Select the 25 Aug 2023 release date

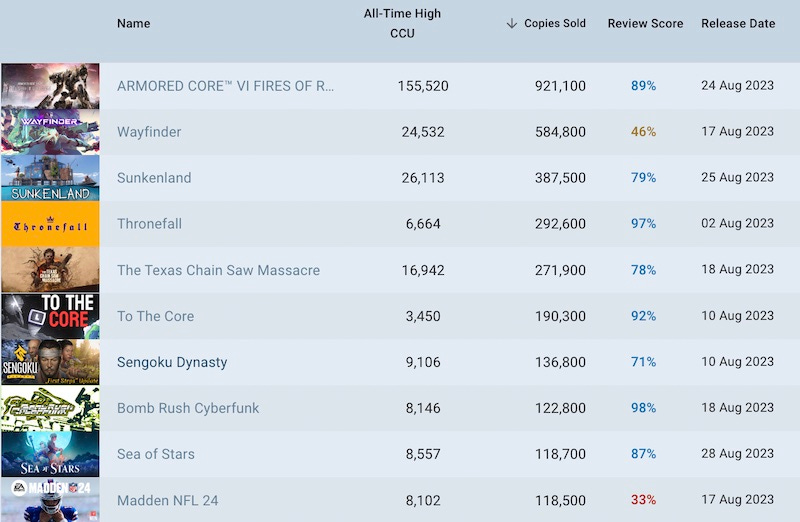(737, 177)
